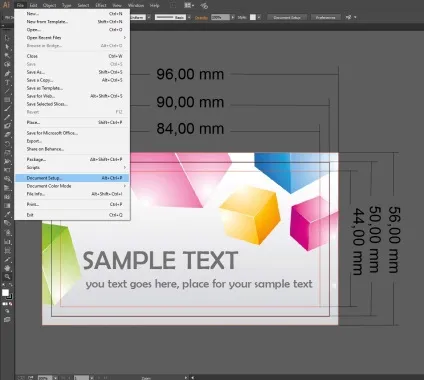Click the Document Setup toolbar button
Screen dimensions: 424x380
287,17
